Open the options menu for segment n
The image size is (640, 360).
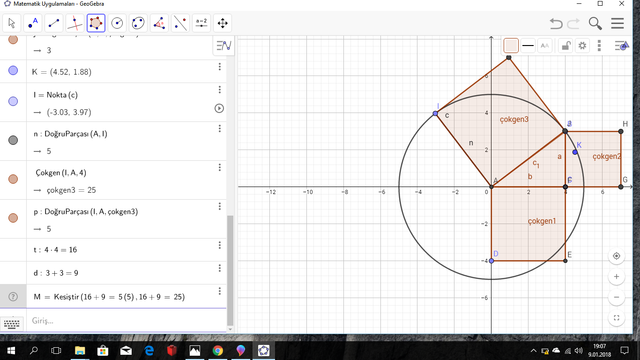pyautogui.click(x=220, y=129)
